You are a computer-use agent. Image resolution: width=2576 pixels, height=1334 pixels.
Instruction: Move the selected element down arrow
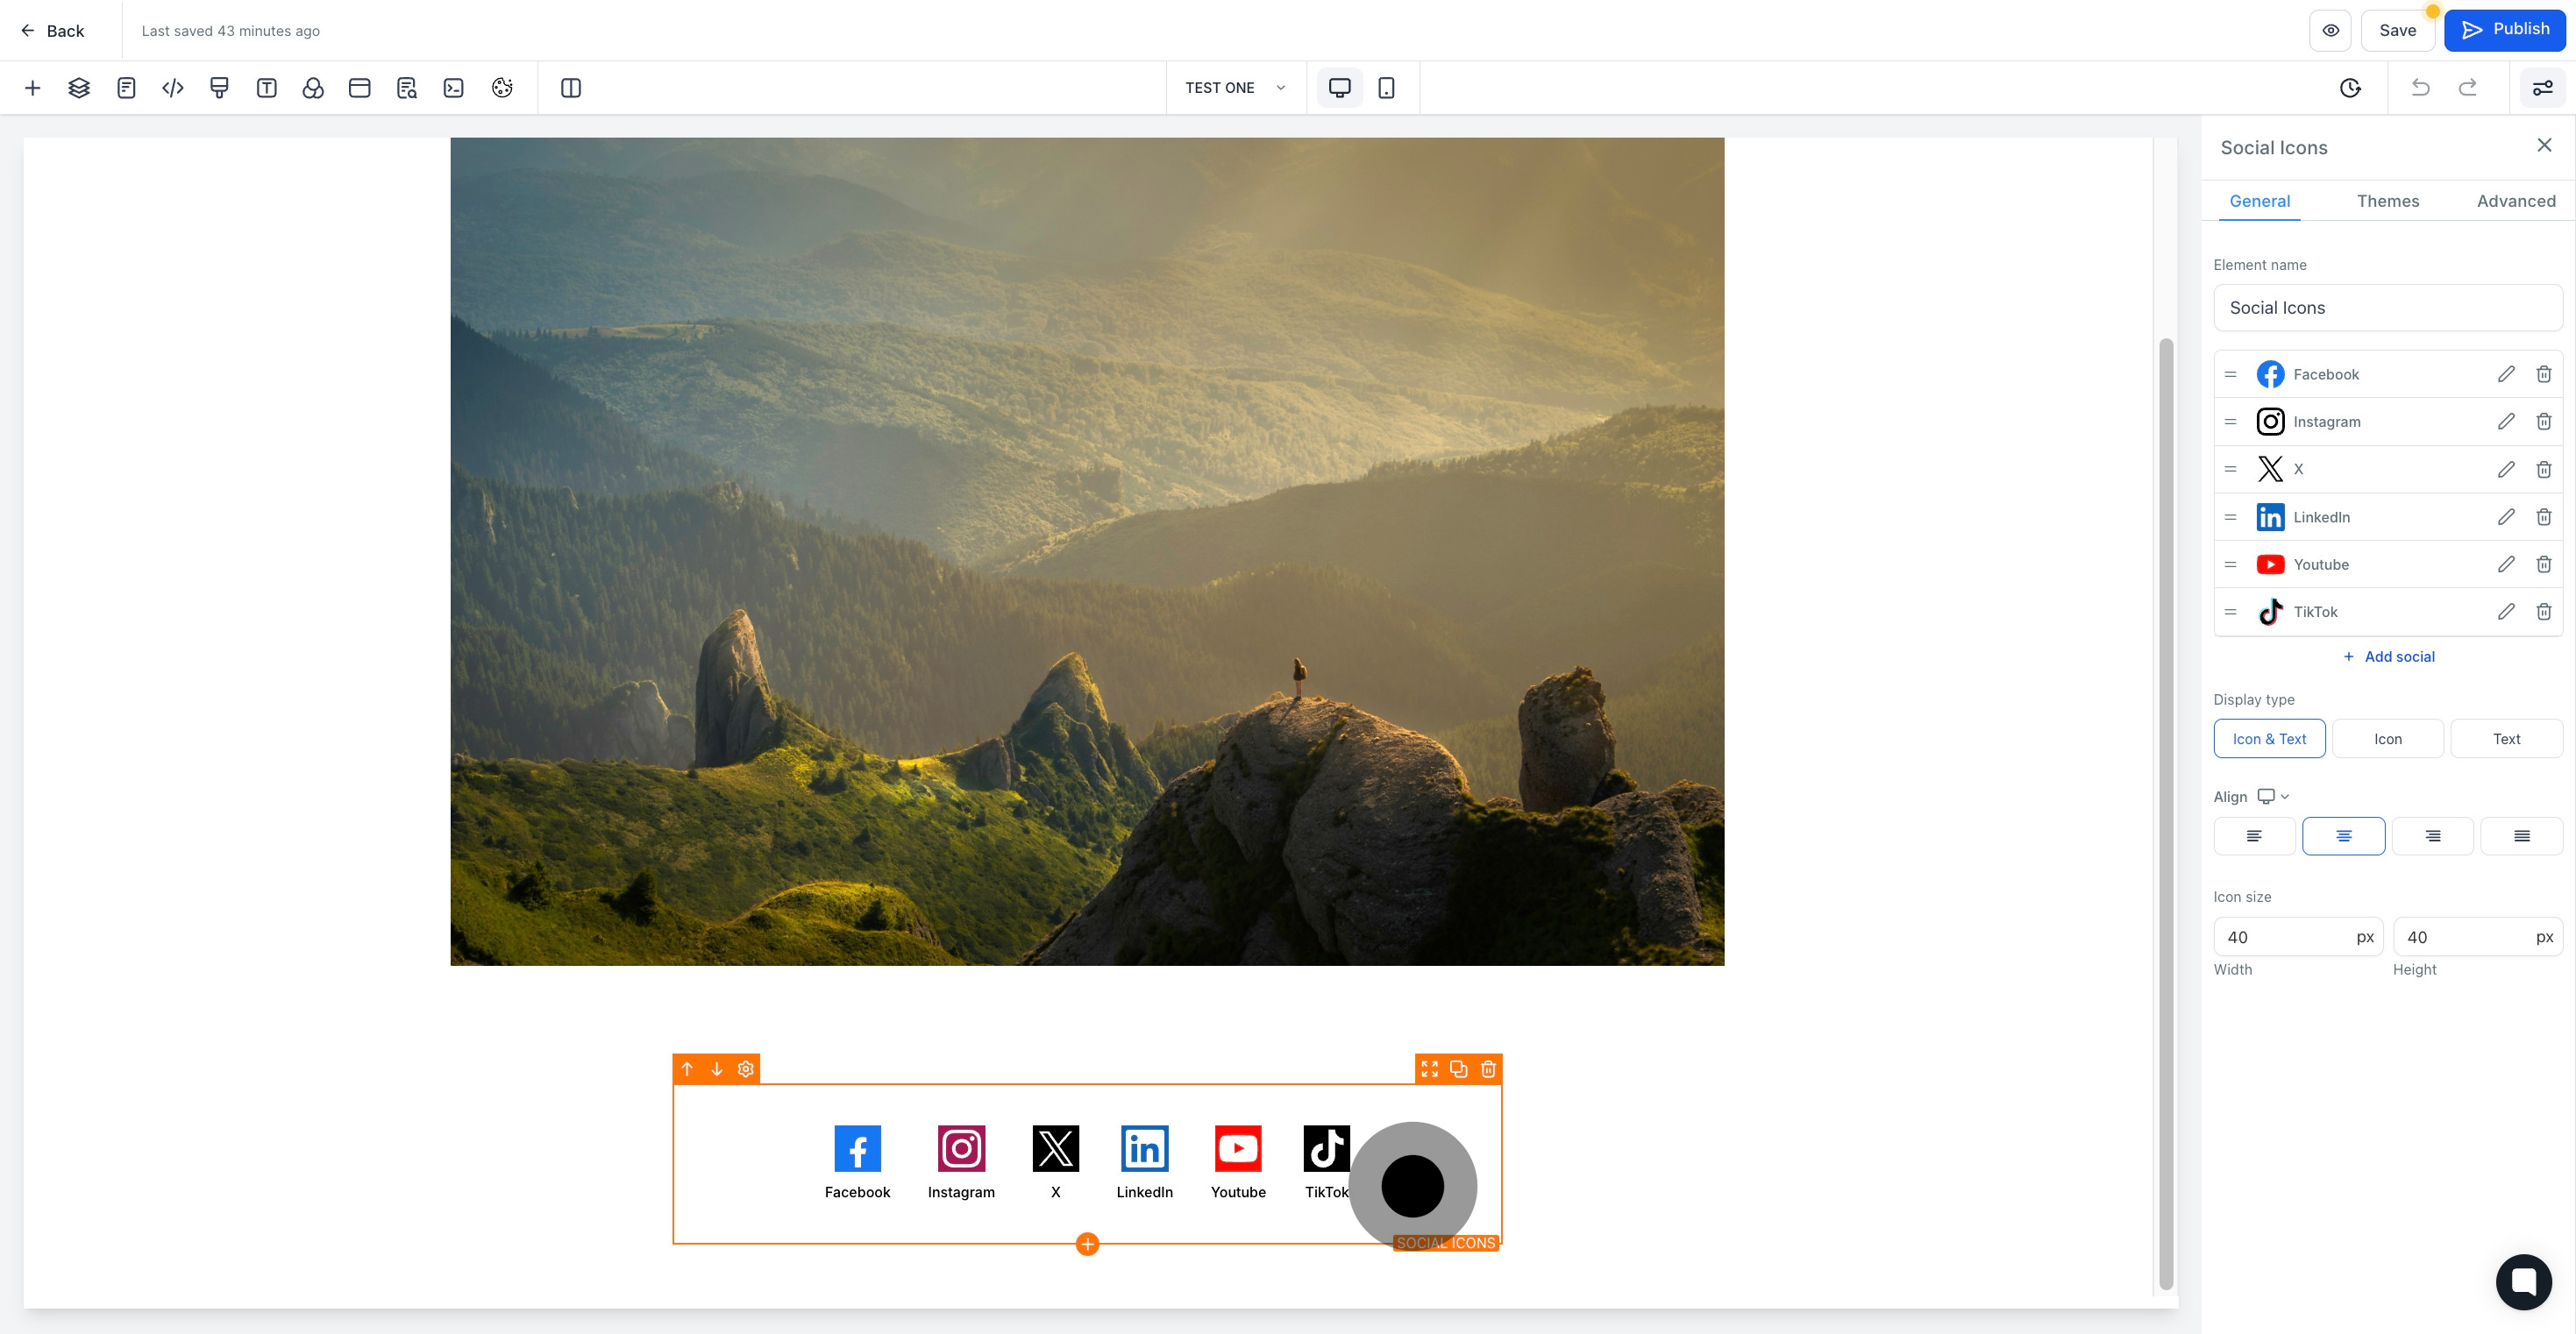[x=716, y=1069]
